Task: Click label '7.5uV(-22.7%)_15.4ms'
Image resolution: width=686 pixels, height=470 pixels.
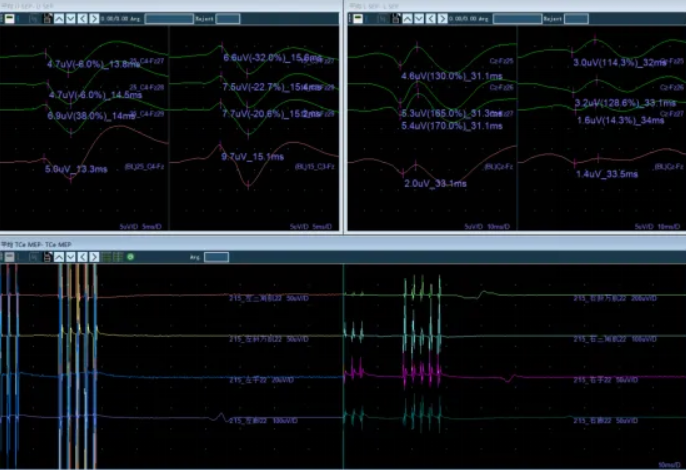Action: tap(272, 87)
